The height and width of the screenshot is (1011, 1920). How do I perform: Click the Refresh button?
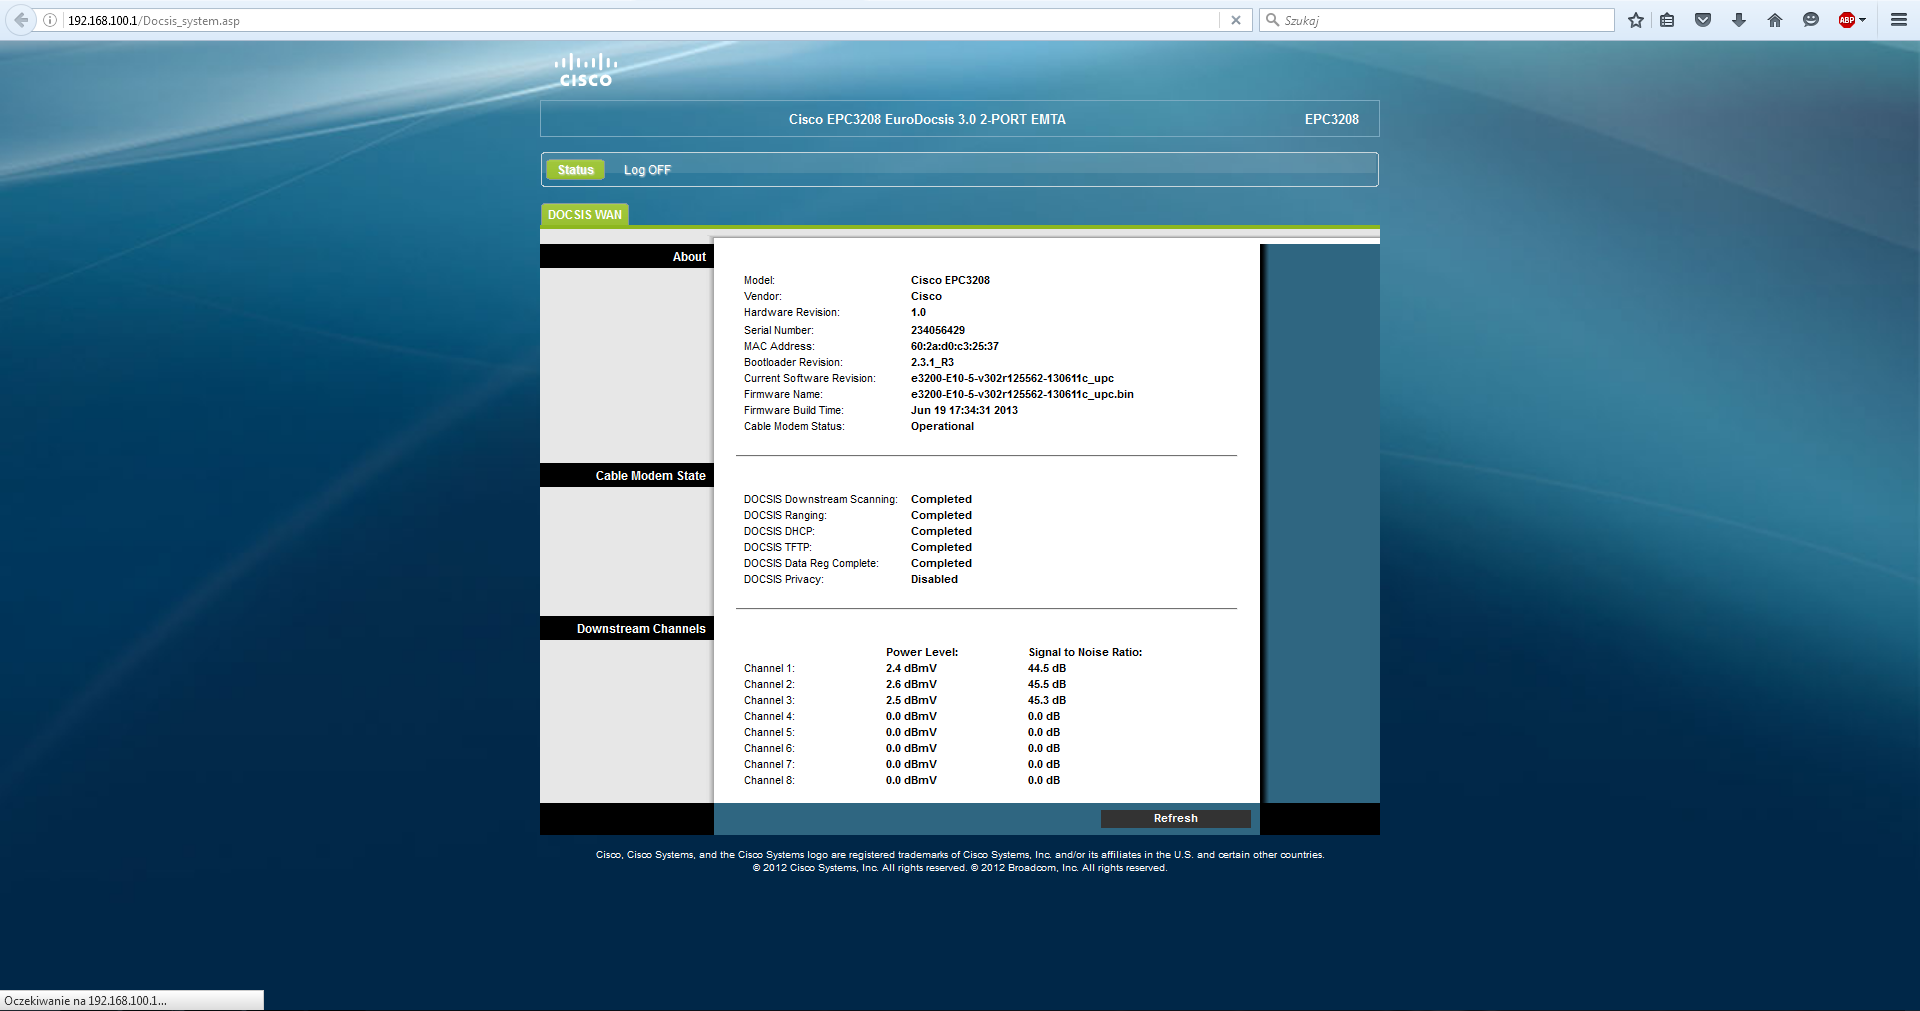[1176, 818]
